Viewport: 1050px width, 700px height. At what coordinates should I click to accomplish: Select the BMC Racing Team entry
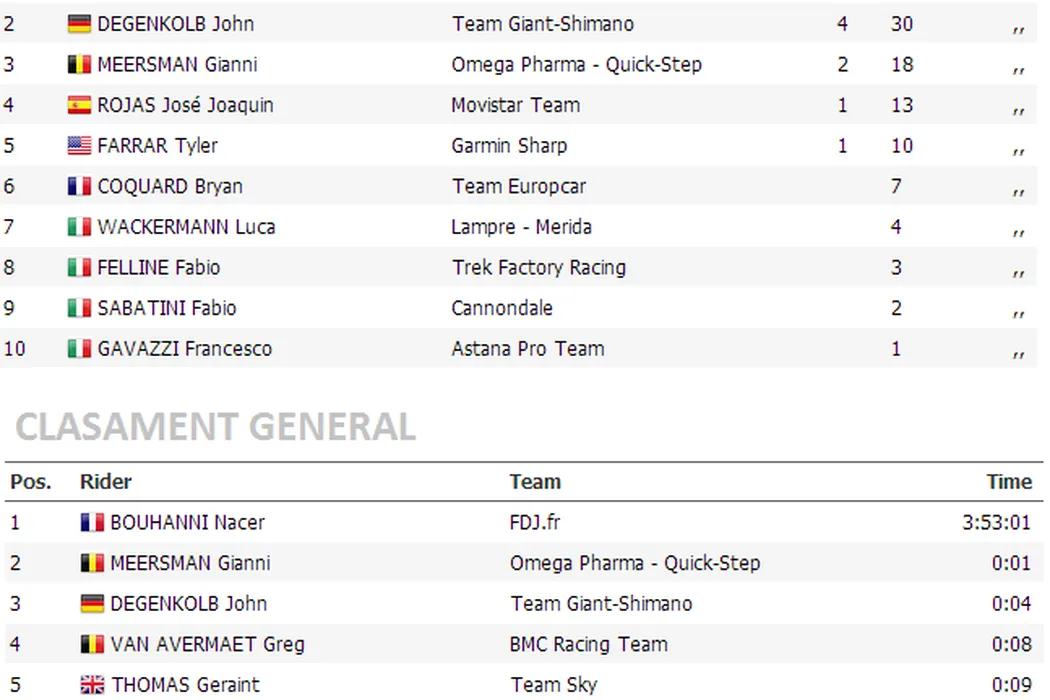pyautogui.click(x=588, y=645)
